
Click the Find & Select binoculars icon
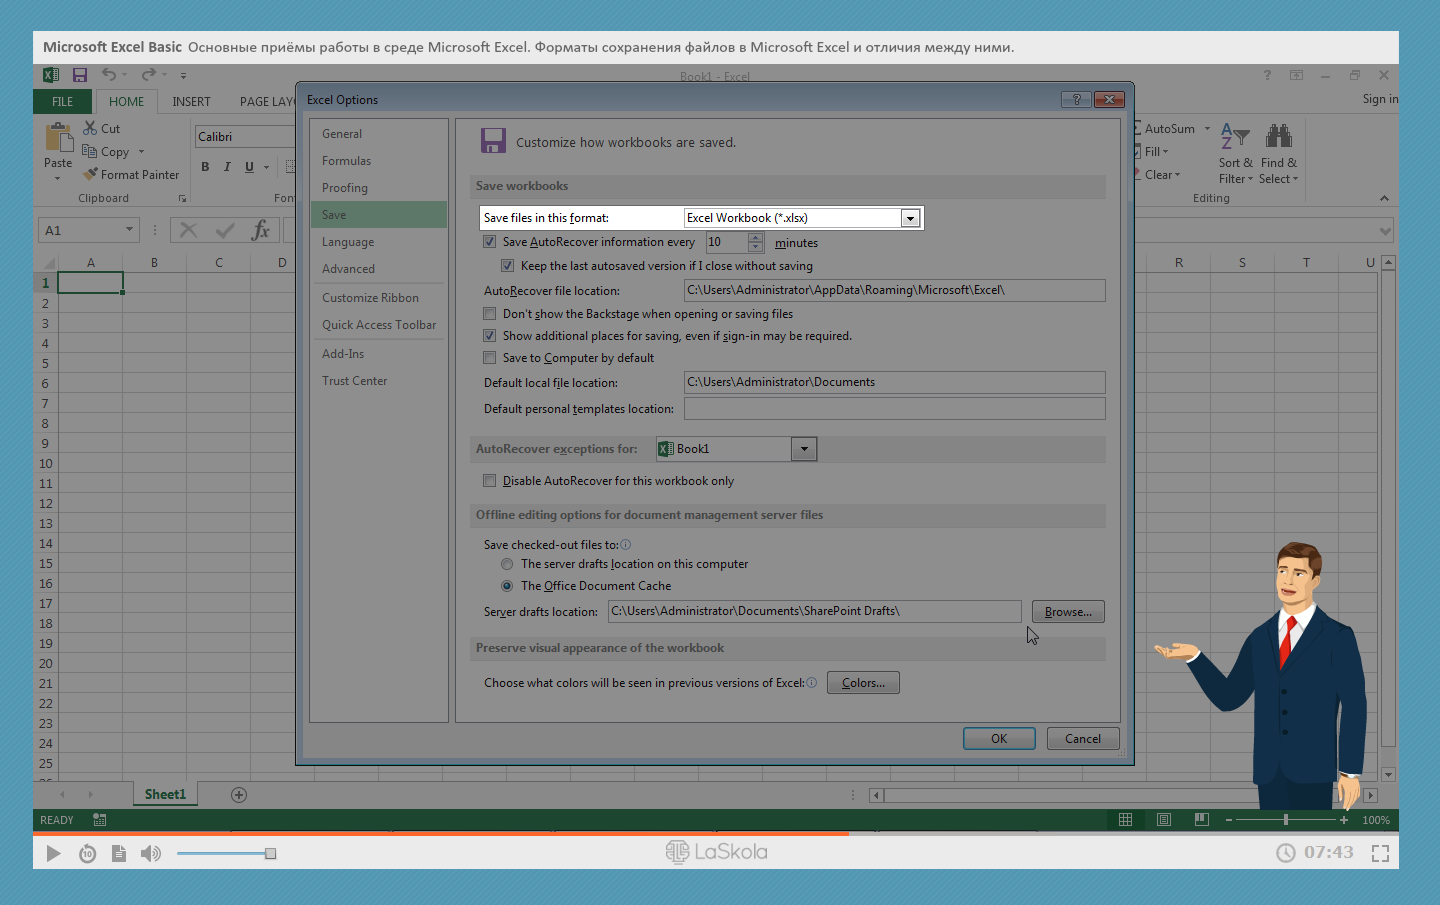tap(1278, 137)
